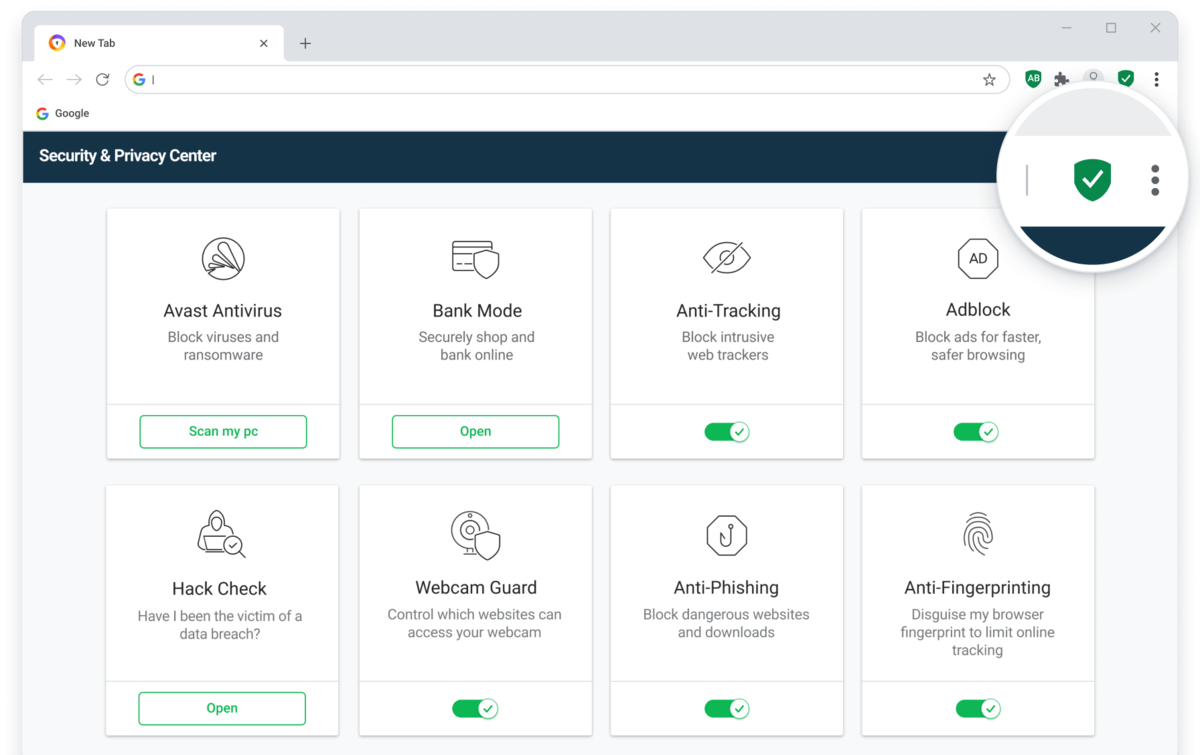Click the Anti-Phishing hook icon

click(x=727, y=536)
